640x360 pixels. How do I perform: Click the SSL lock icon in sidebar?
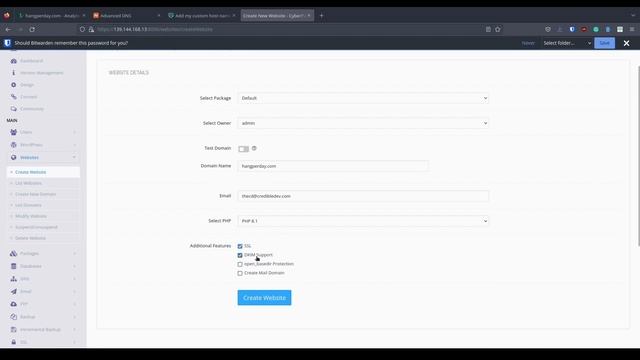pyautogui.click(x=13, y=342)
